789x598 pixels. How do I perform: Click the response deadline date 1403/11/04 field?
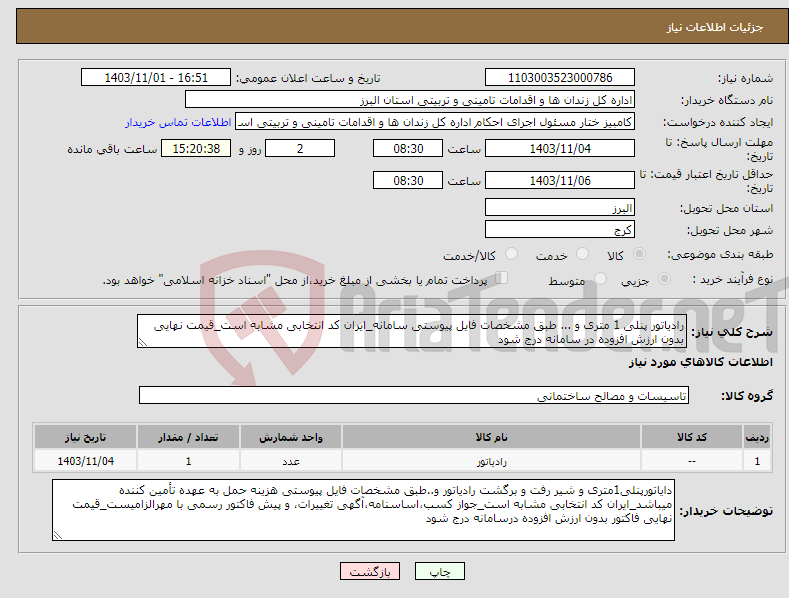(560, 148)
